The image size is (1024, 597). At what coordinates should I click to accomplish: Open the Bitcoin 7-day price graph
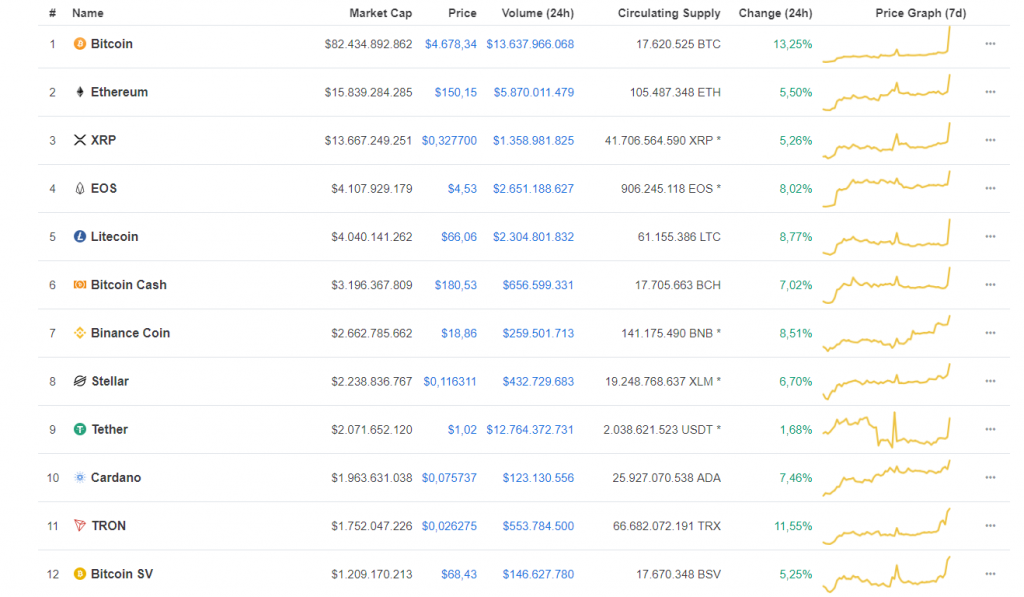(886, 44)
